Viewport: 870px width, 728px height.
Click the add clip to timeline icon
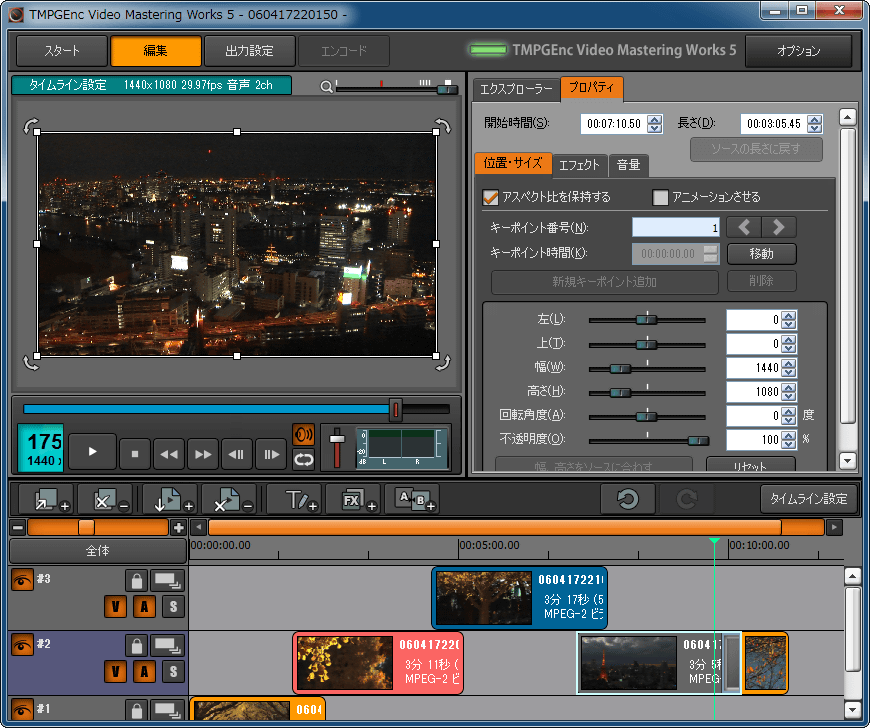47,499
